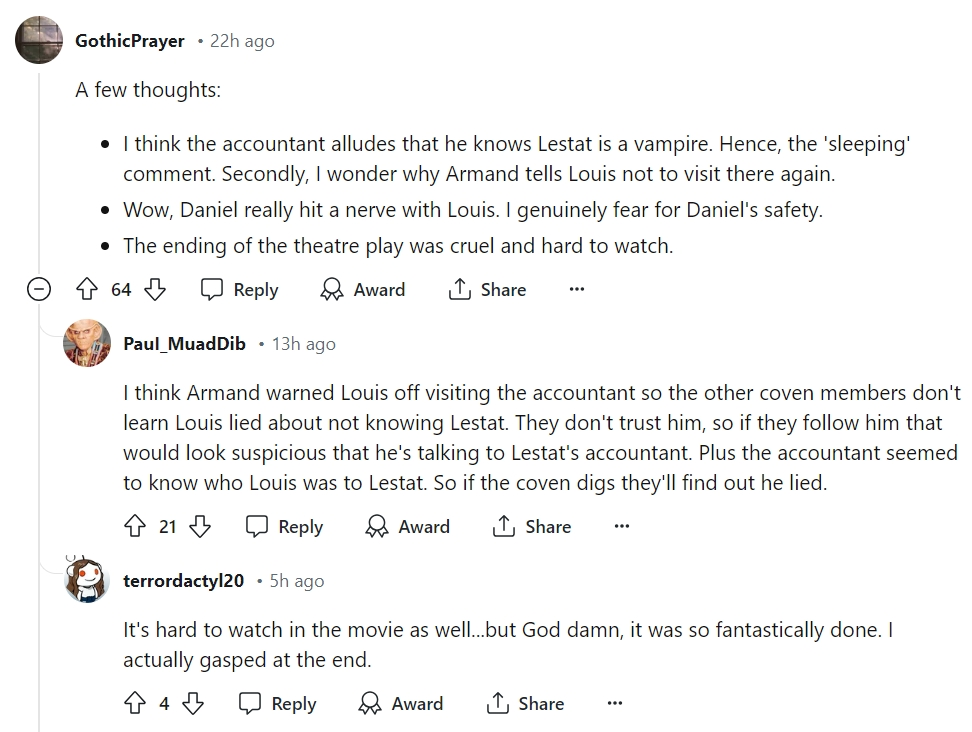Viewport: 972px width, 732px height.
Task: Open more options for terrordactyl20's comment
Action: click(x=615, y=704)
